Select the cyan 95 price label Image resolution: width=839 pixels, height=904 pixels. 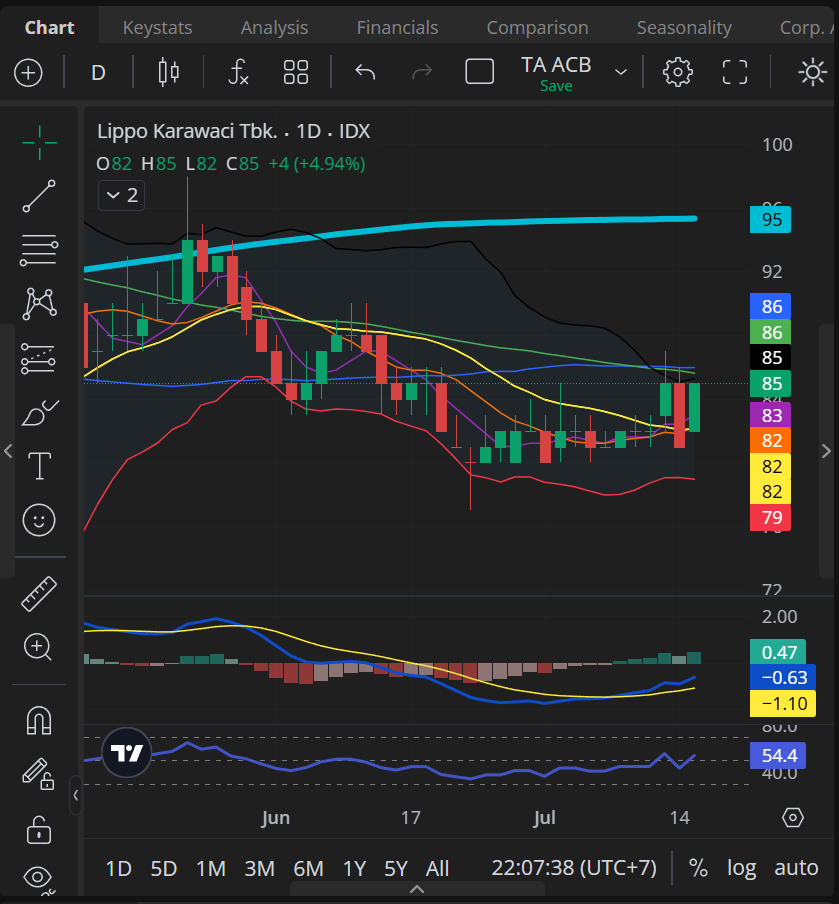click(x=770, y=220)
